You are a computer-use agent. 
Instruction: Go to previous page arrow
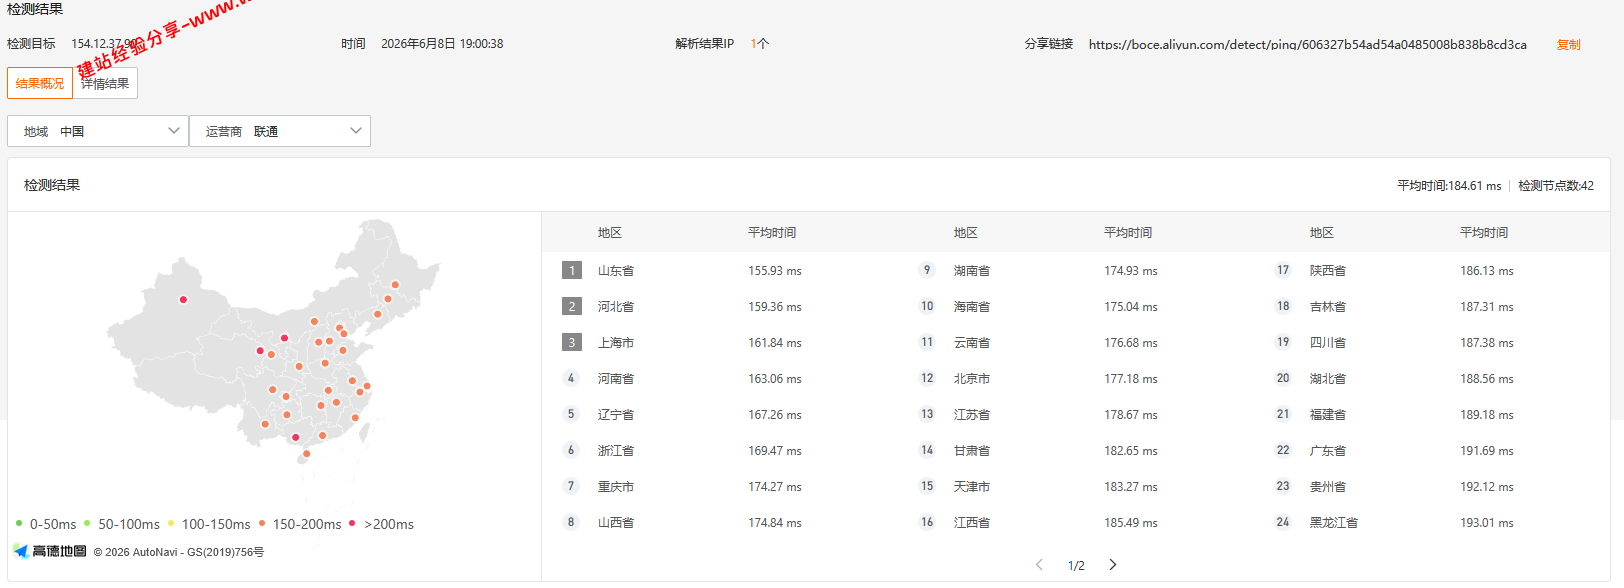click(1040, 565)
